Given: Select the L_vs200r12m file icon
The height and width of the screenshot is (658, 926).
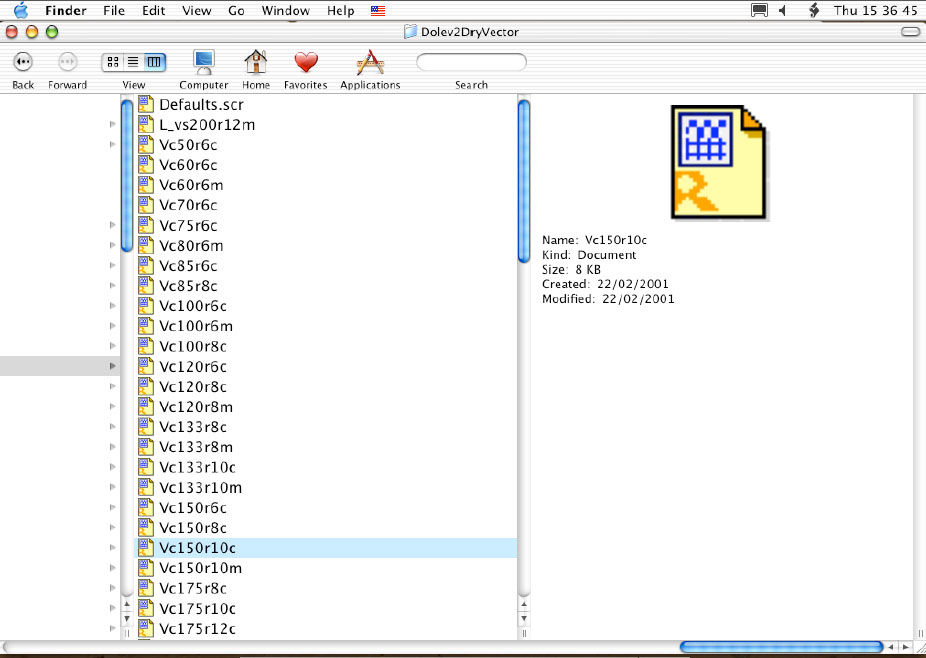Looking at the screenshot, I should (x=146, y=124).
